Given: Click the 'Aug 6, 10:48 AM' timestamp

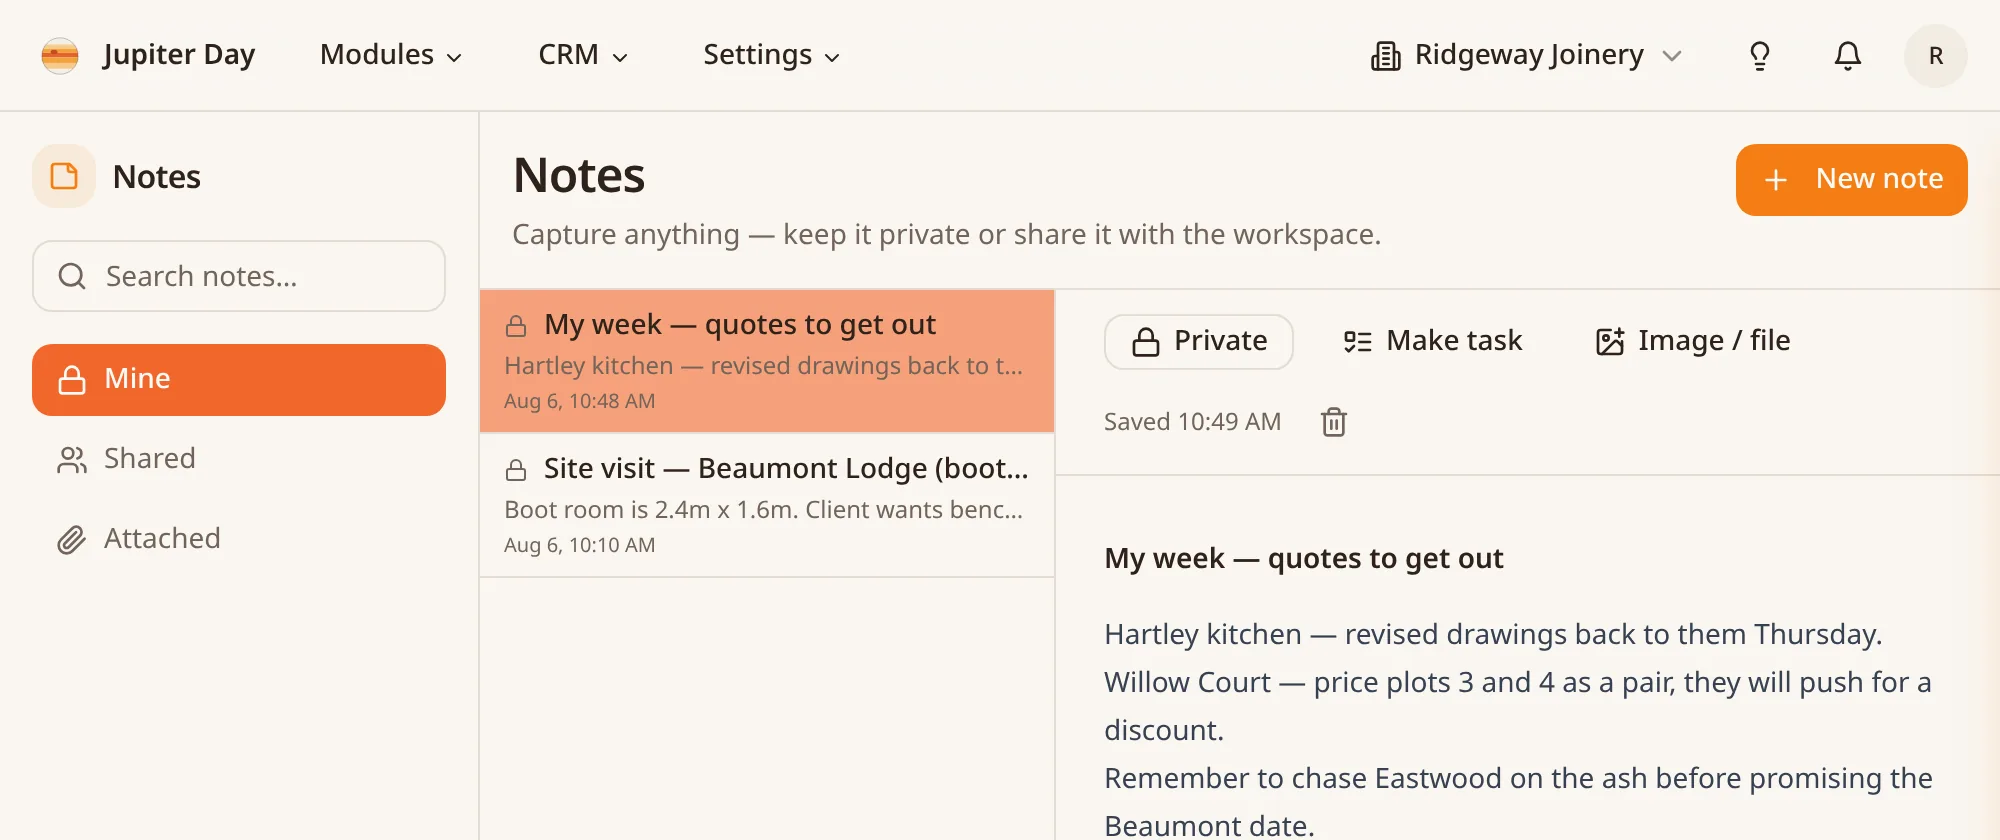Looking at the screenshot, I should pos(580,401).
